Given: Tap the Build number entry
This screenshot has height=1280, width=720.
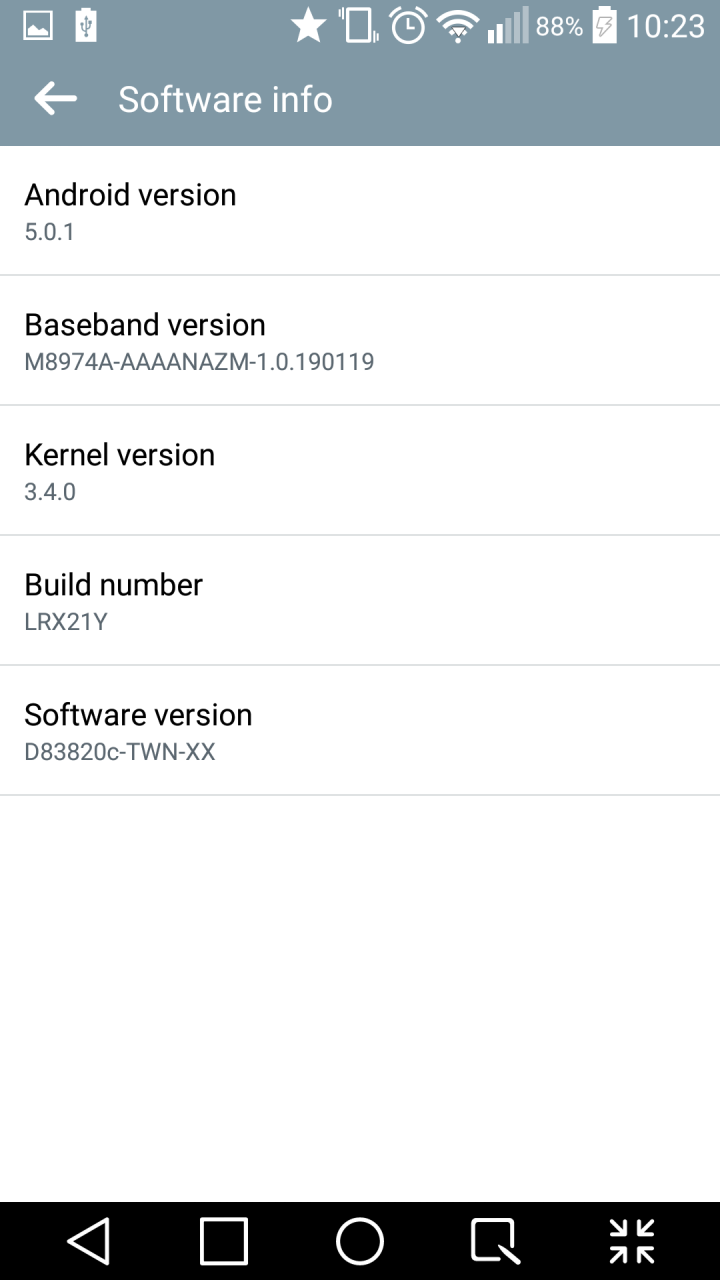Looking at the screenshot, I should click(360, 601).
